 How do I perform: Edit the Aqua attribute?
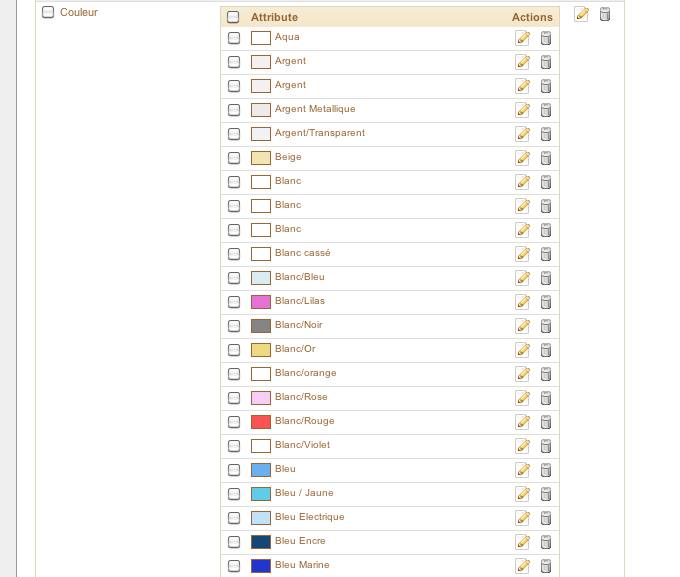pyautogui.click(x=523, y=38)
